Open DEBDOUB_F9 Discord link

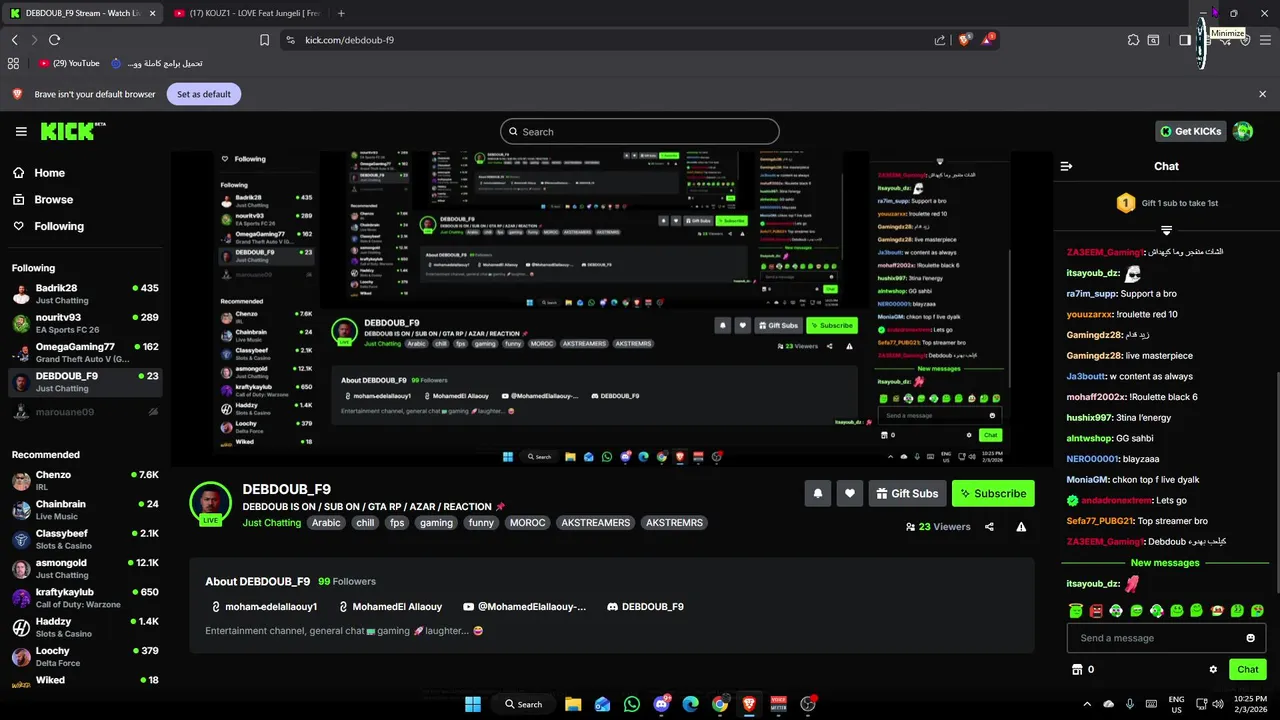tap(645, 607)
